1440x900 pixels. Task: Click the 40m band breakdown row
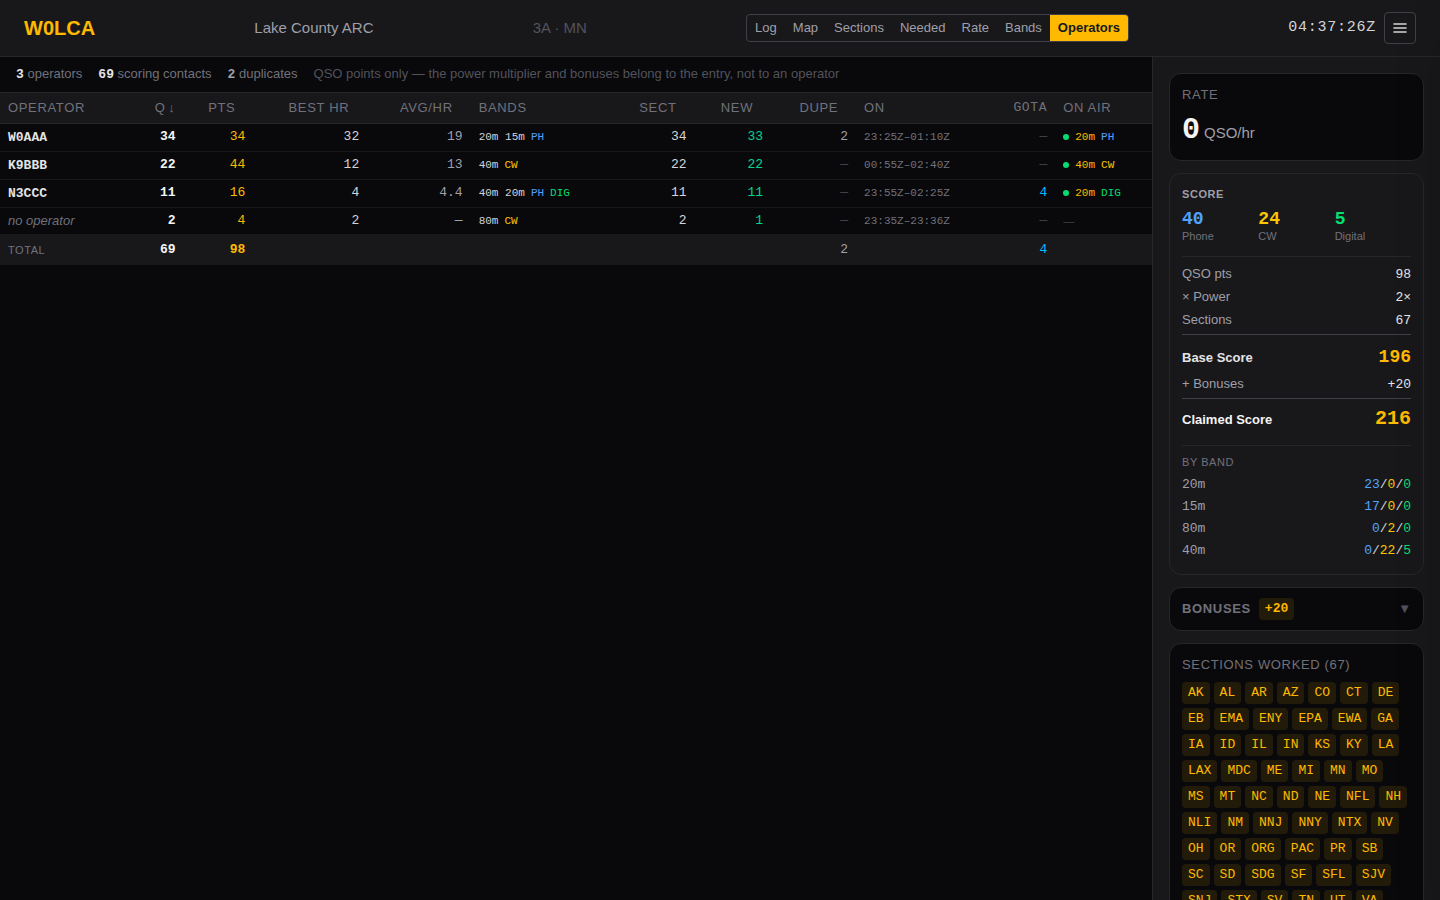1296,550
